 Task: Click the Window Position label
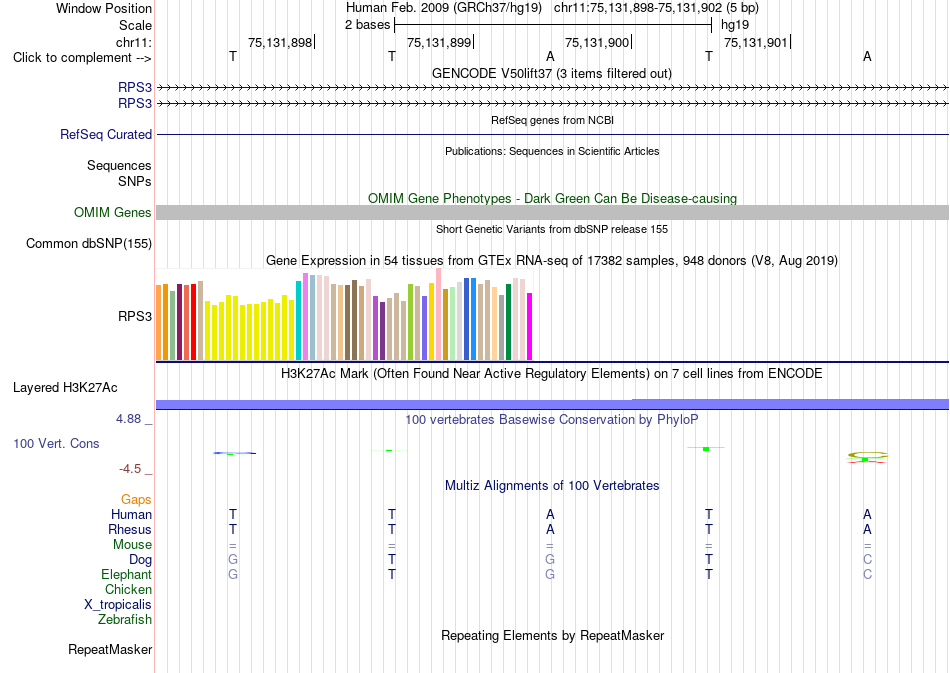tap(104, 8)
